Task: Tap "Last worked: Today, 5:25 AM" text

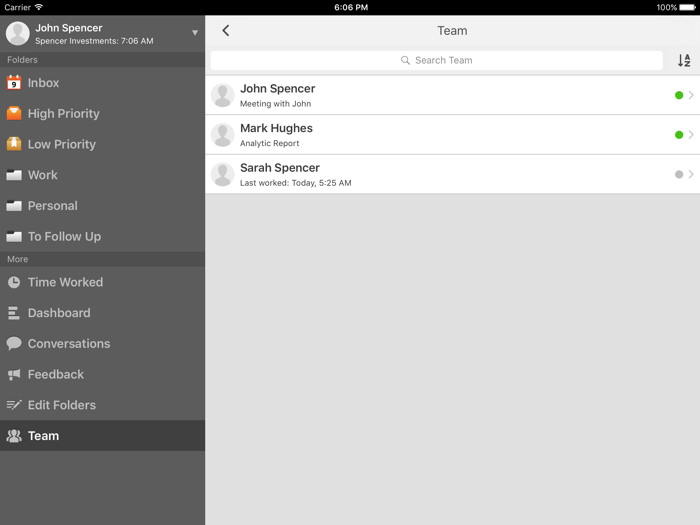Action: (x=296, y=183)
